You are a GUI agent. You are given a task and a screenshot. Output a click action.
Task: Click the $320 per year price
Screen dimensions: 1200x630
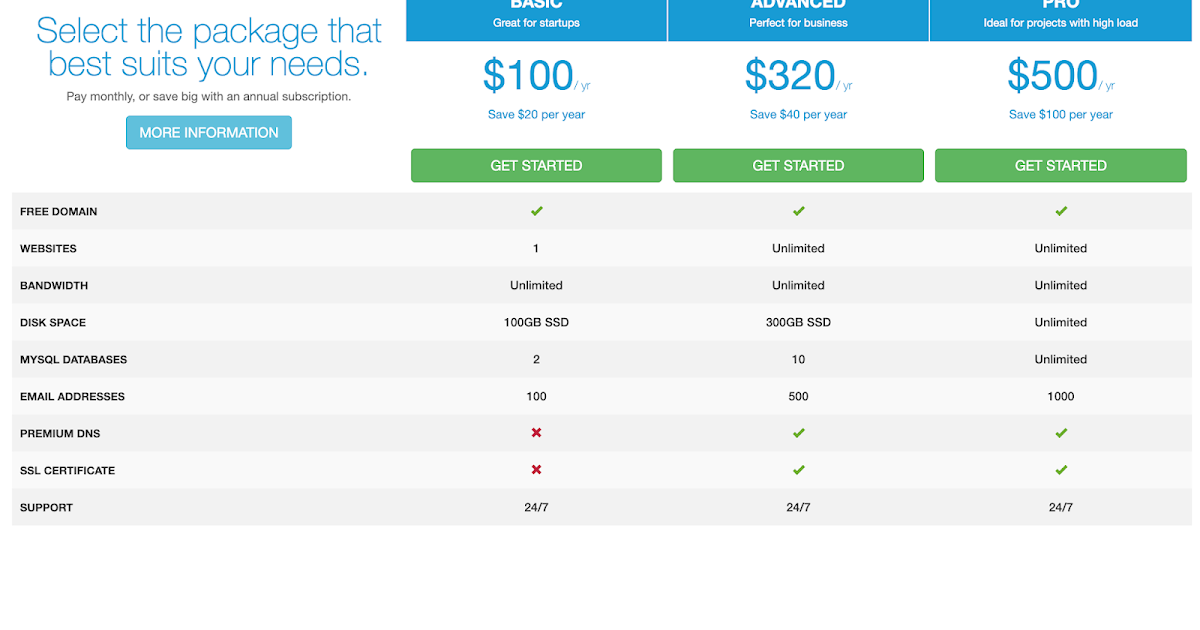pyautogui.click(x=792, y=76)
